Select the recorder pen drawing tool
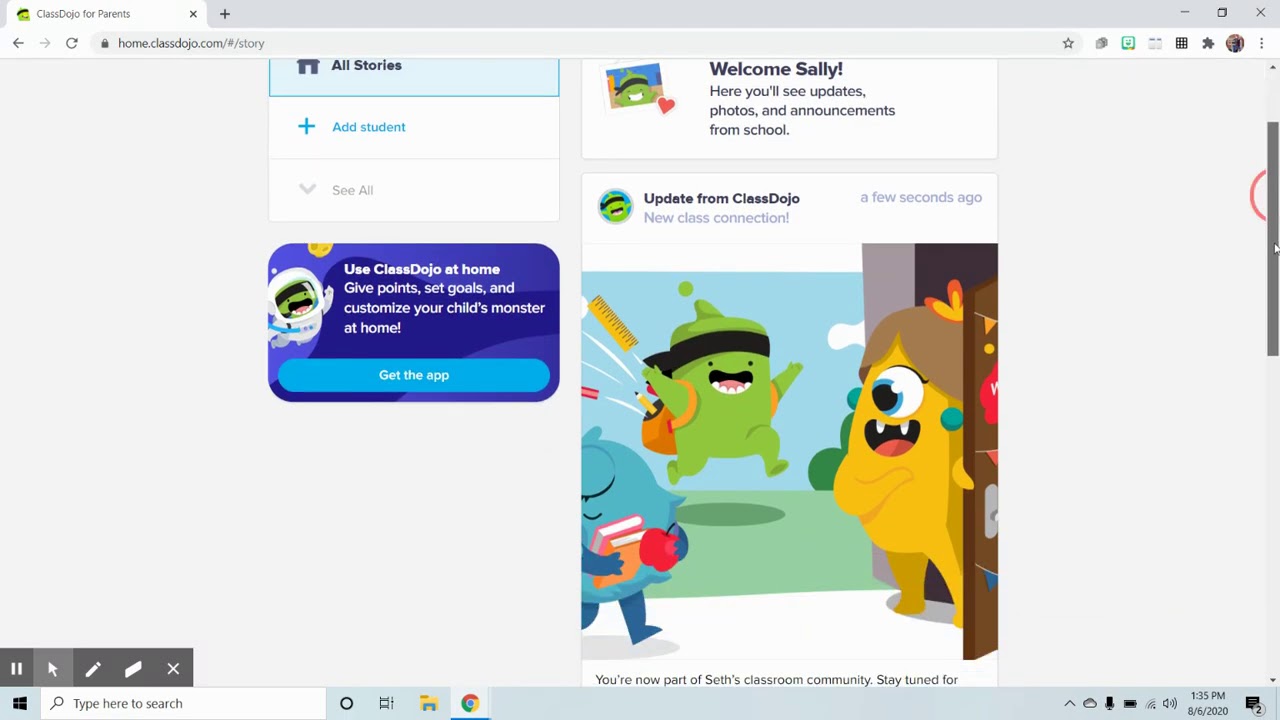The width and height of the screenshot is (1280, 720). (x=93, y=669)
